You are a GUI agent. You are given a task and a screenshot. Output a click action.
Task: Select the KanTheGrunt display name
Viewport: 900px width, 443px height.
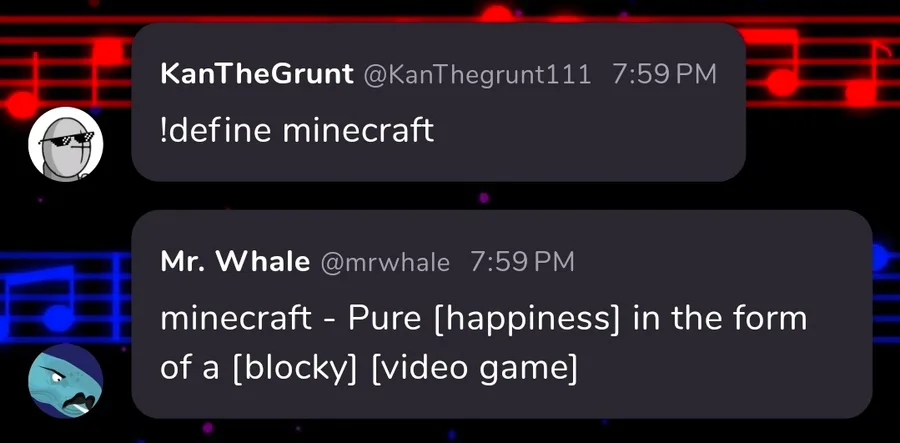tap(257, 74)
